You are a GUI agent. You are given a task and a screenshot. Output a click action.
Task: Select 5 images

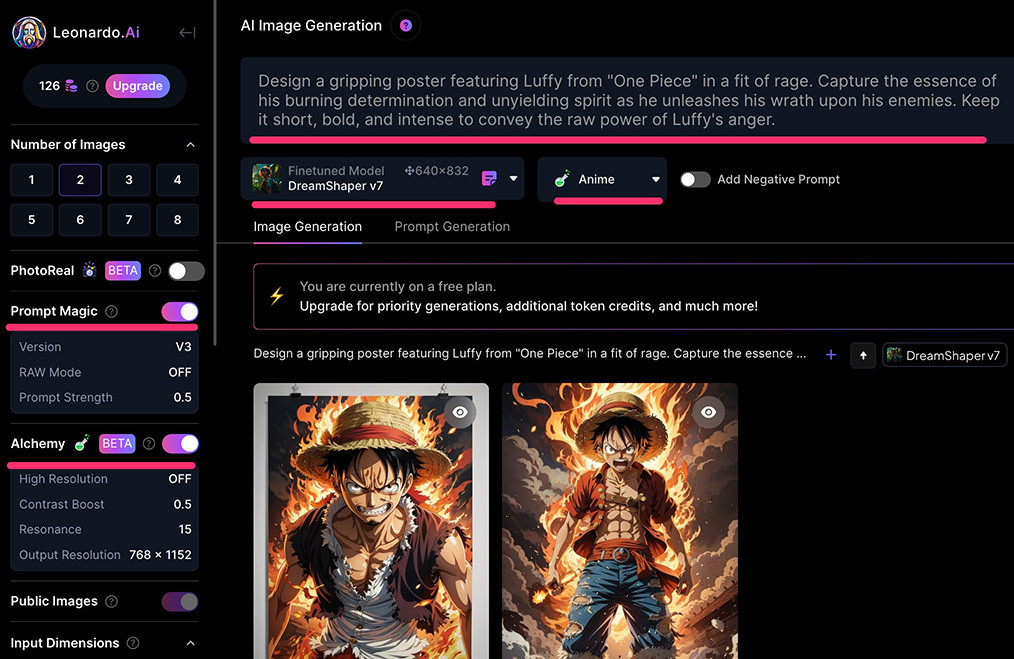[x=32, y=220]
